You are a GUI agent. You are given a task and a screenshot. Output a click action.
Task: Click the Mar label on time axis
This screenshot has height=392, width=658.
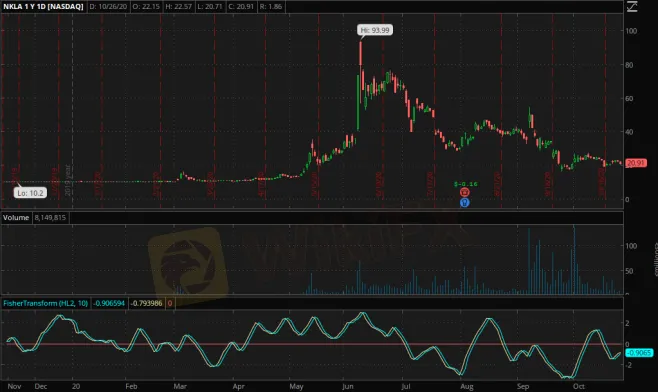180,387
